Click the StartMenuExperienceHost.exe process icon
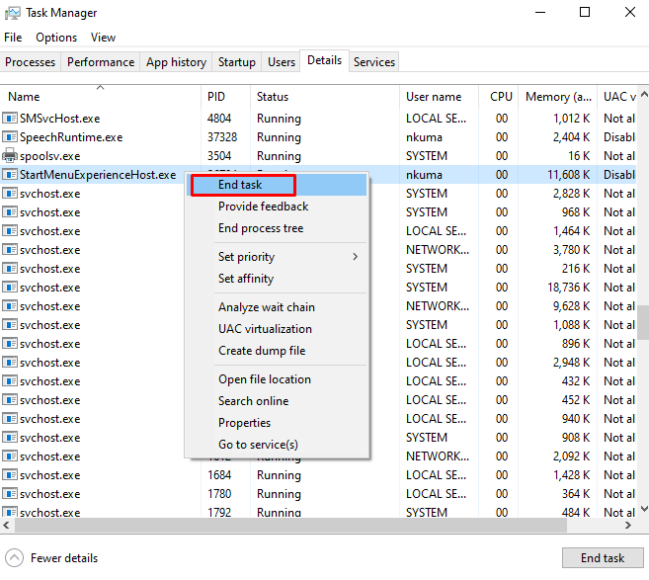This screenshot has width=649, height=580. click(10, 175)
